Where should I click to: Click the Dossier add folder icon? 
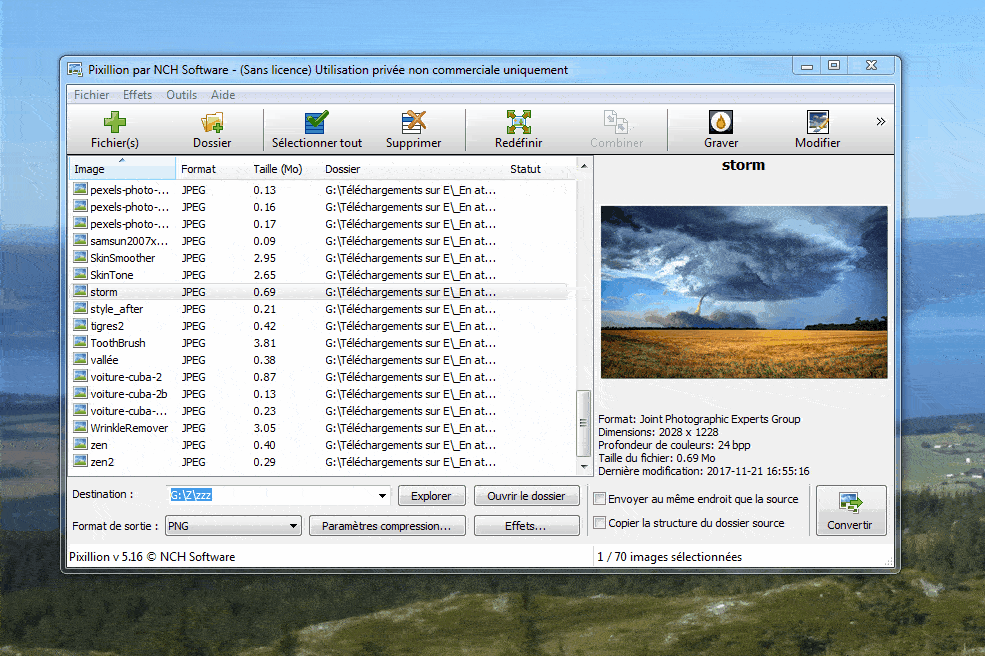coord(212,122)
